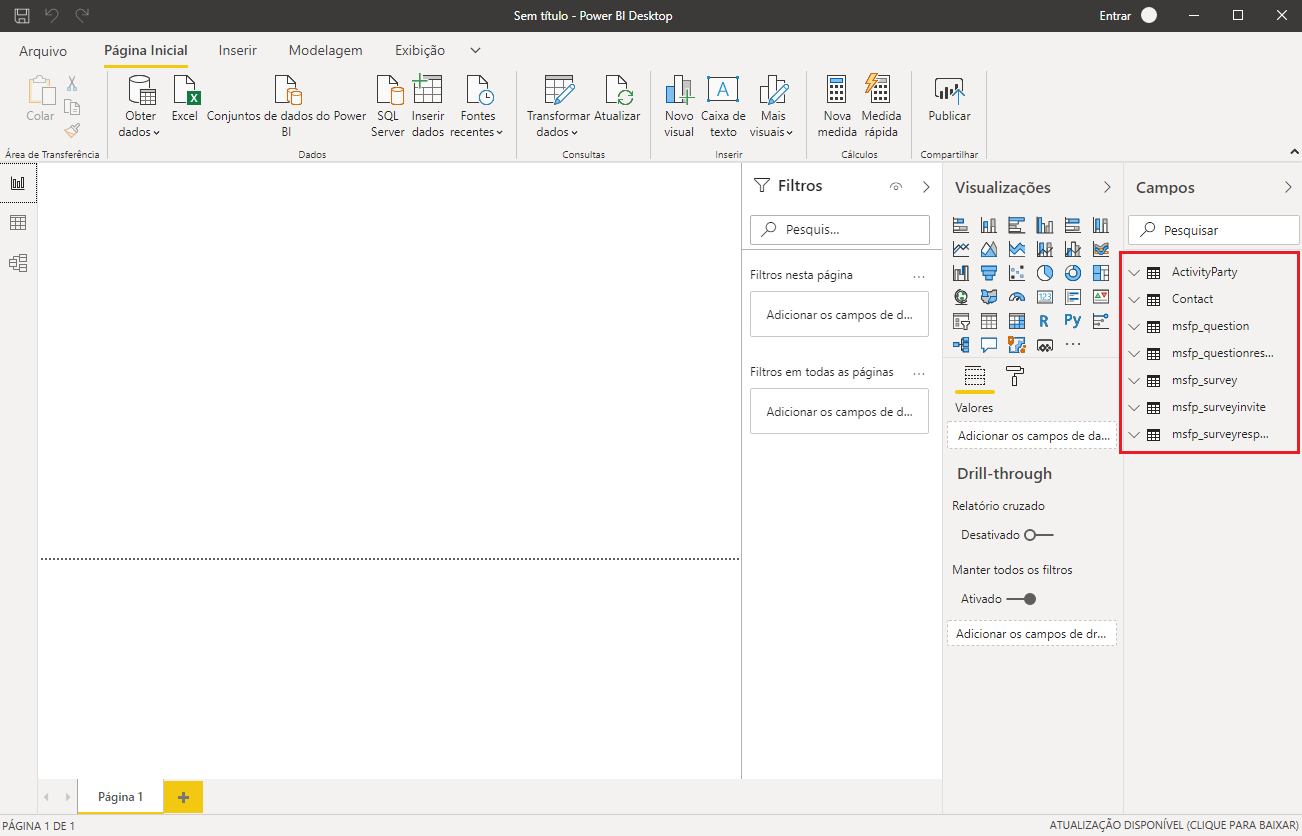Click Entrar to sign in
1302x836 pixels.
tap(1115, 16)
